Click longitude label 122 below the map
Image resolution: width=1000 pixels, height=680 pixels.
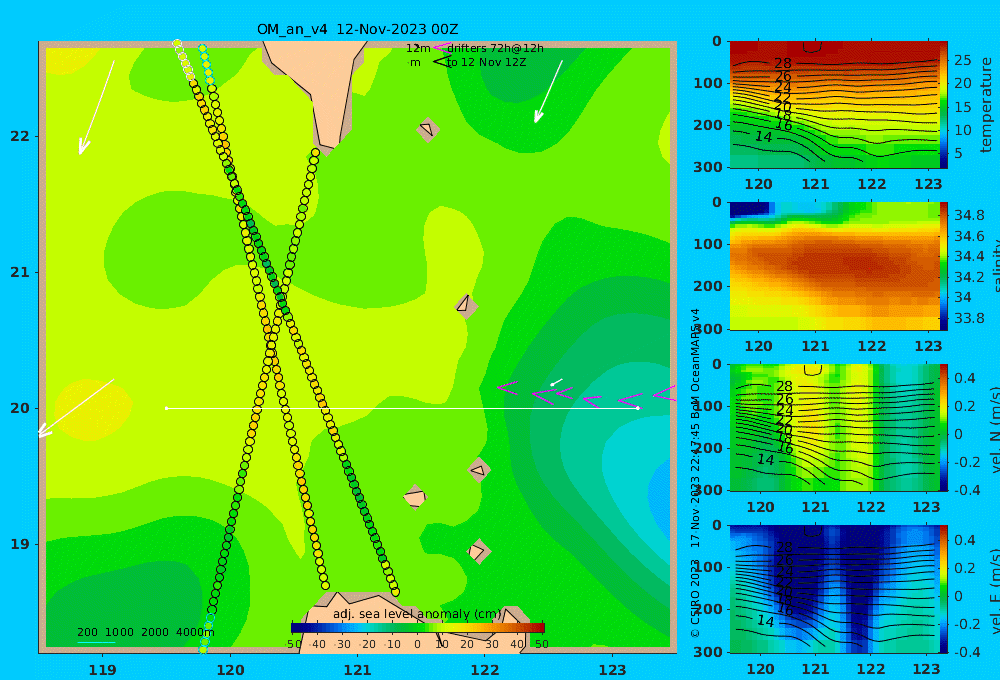pos(485,670)
